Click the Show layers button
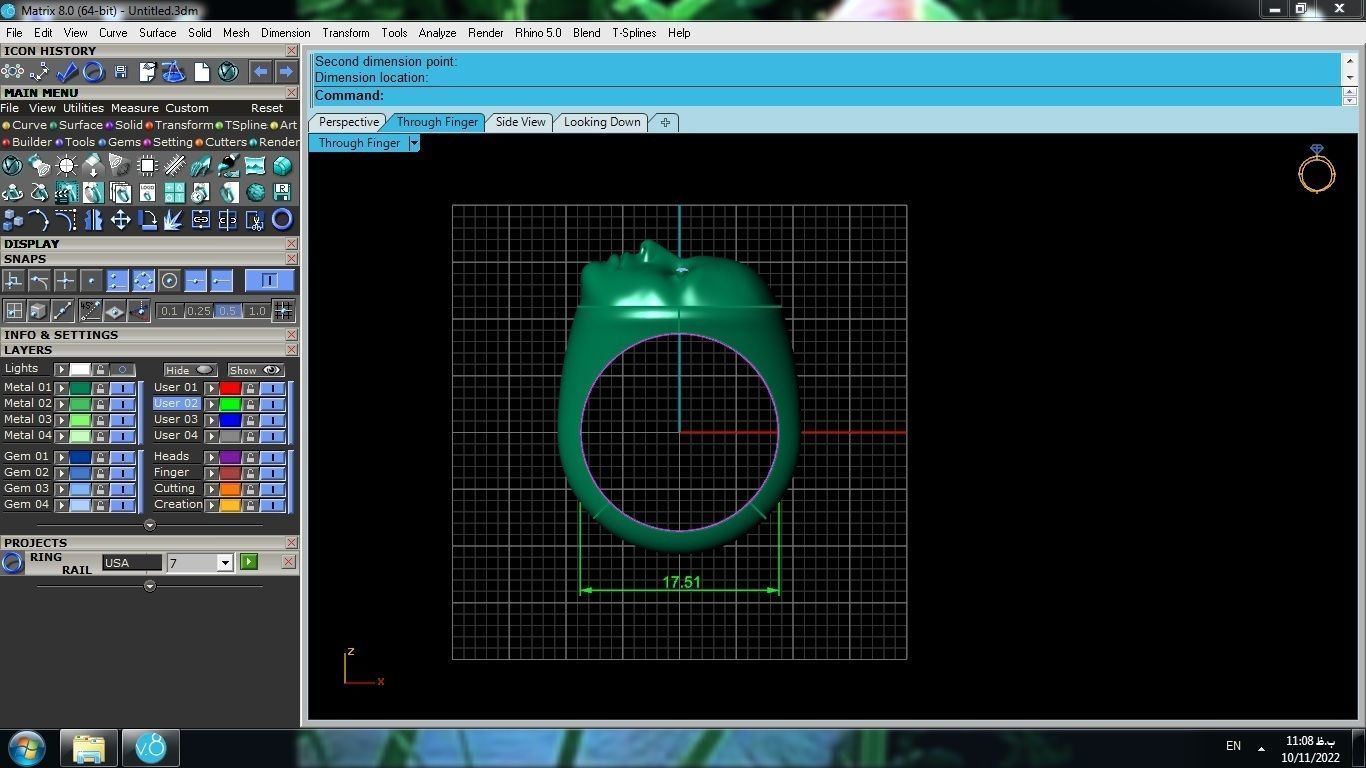The height and width of the screenshot is (768, 1366). point(256,370)
